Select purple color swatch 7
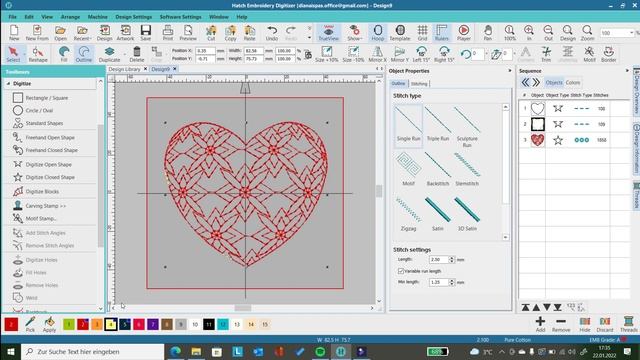 click(153, 324)
